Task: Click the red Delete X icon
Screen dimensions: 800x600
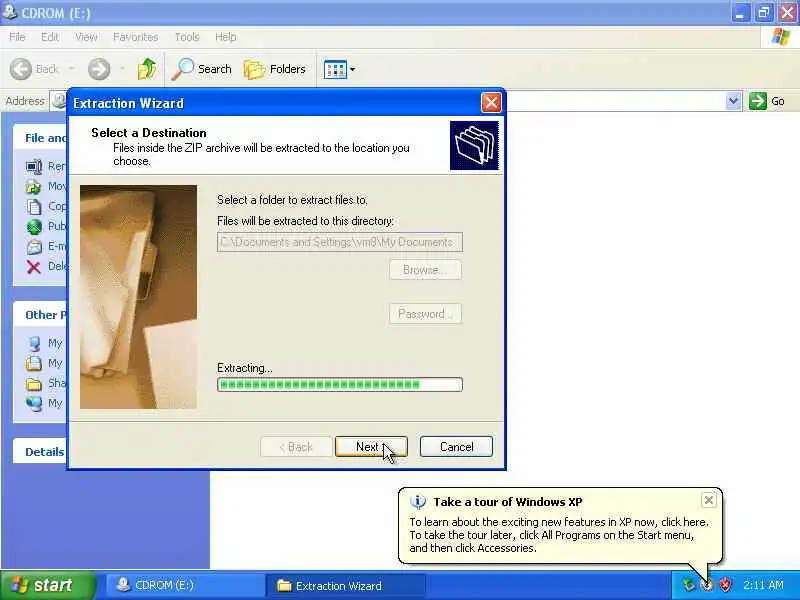Action: click(34, 266)
